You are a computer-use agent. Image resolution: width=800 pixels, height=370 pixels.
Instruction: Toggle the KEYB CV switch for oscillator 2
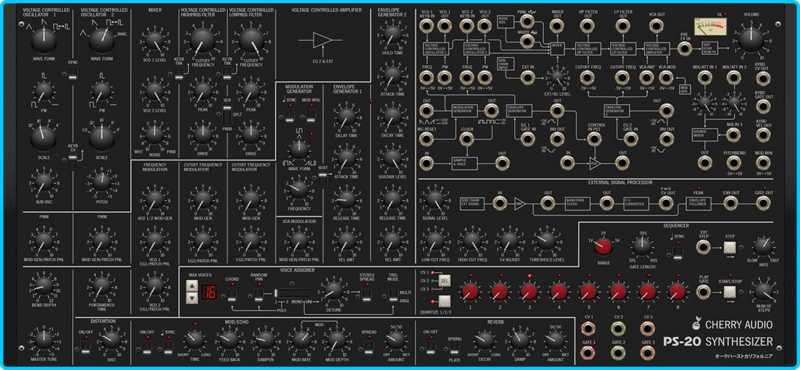click(x=73, y=161)
